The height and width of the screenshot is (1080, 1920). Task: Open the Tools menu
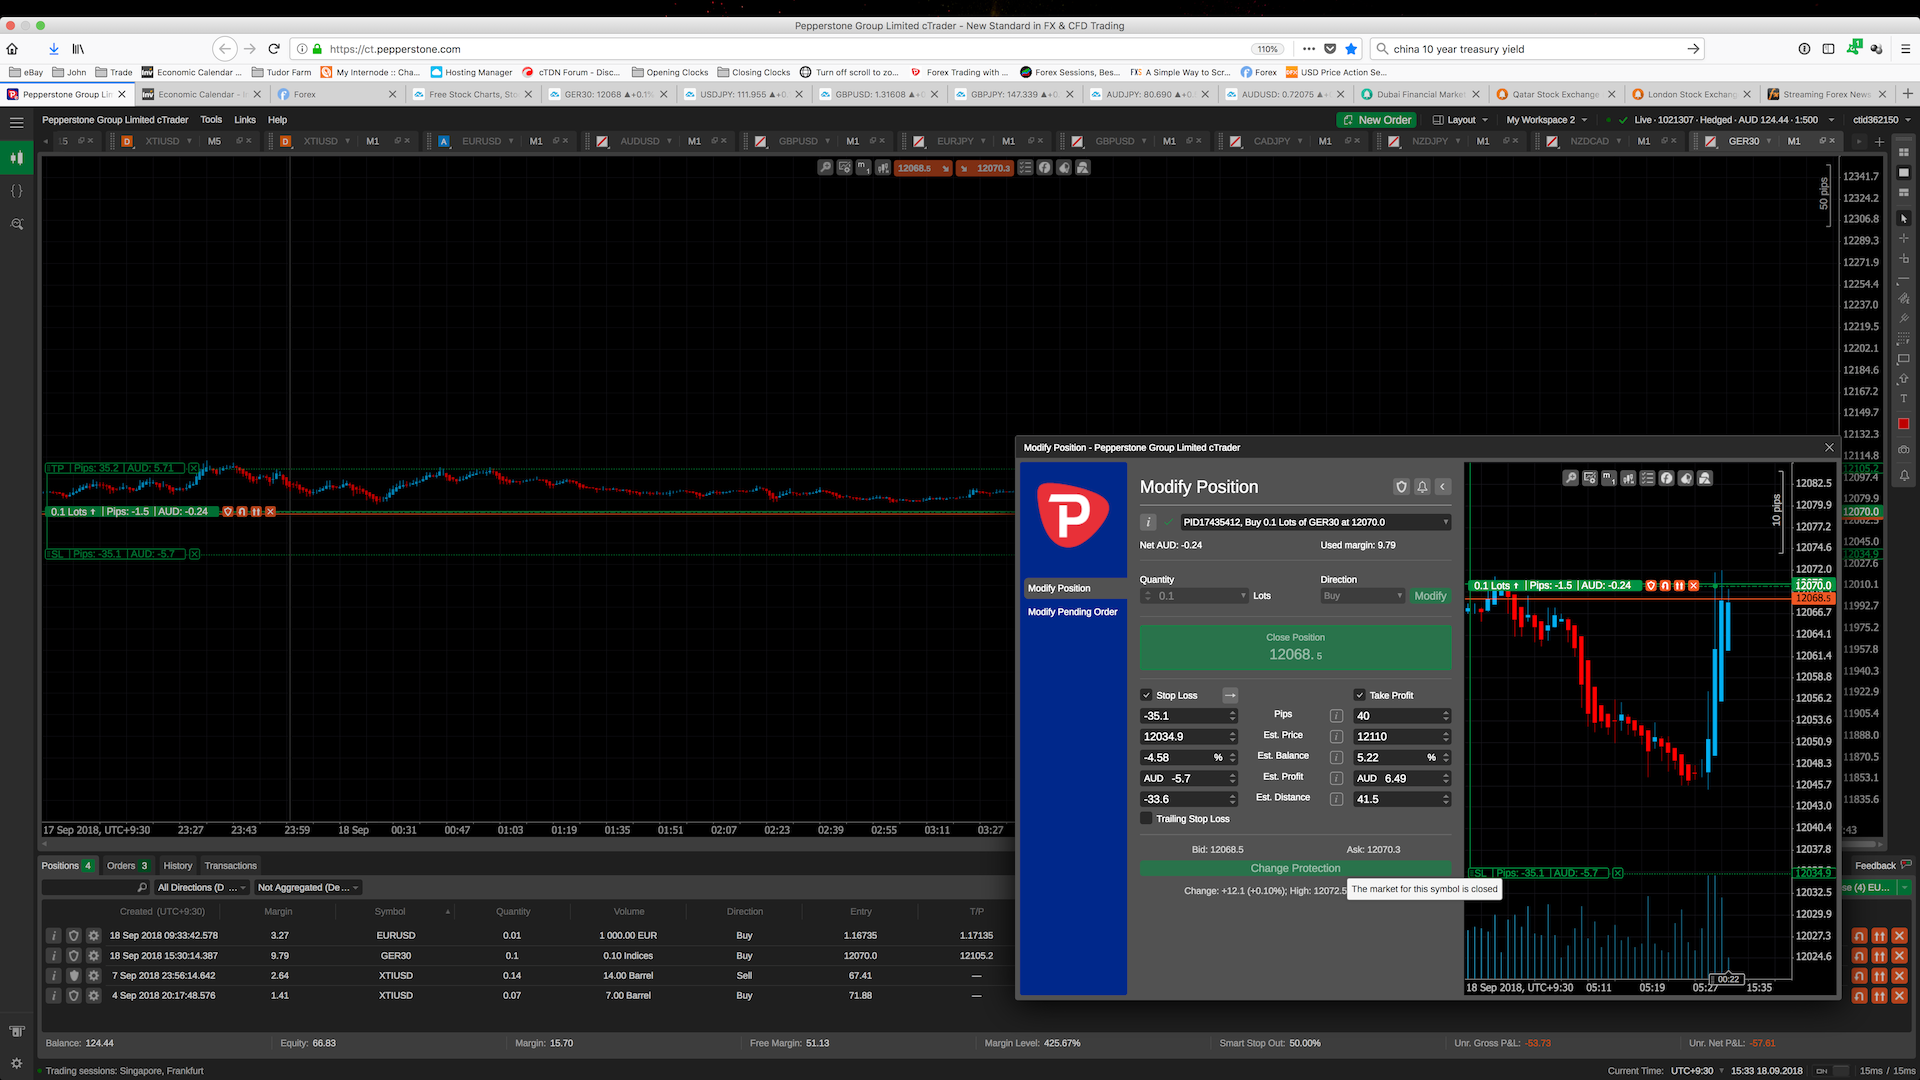tap(211, 120)
